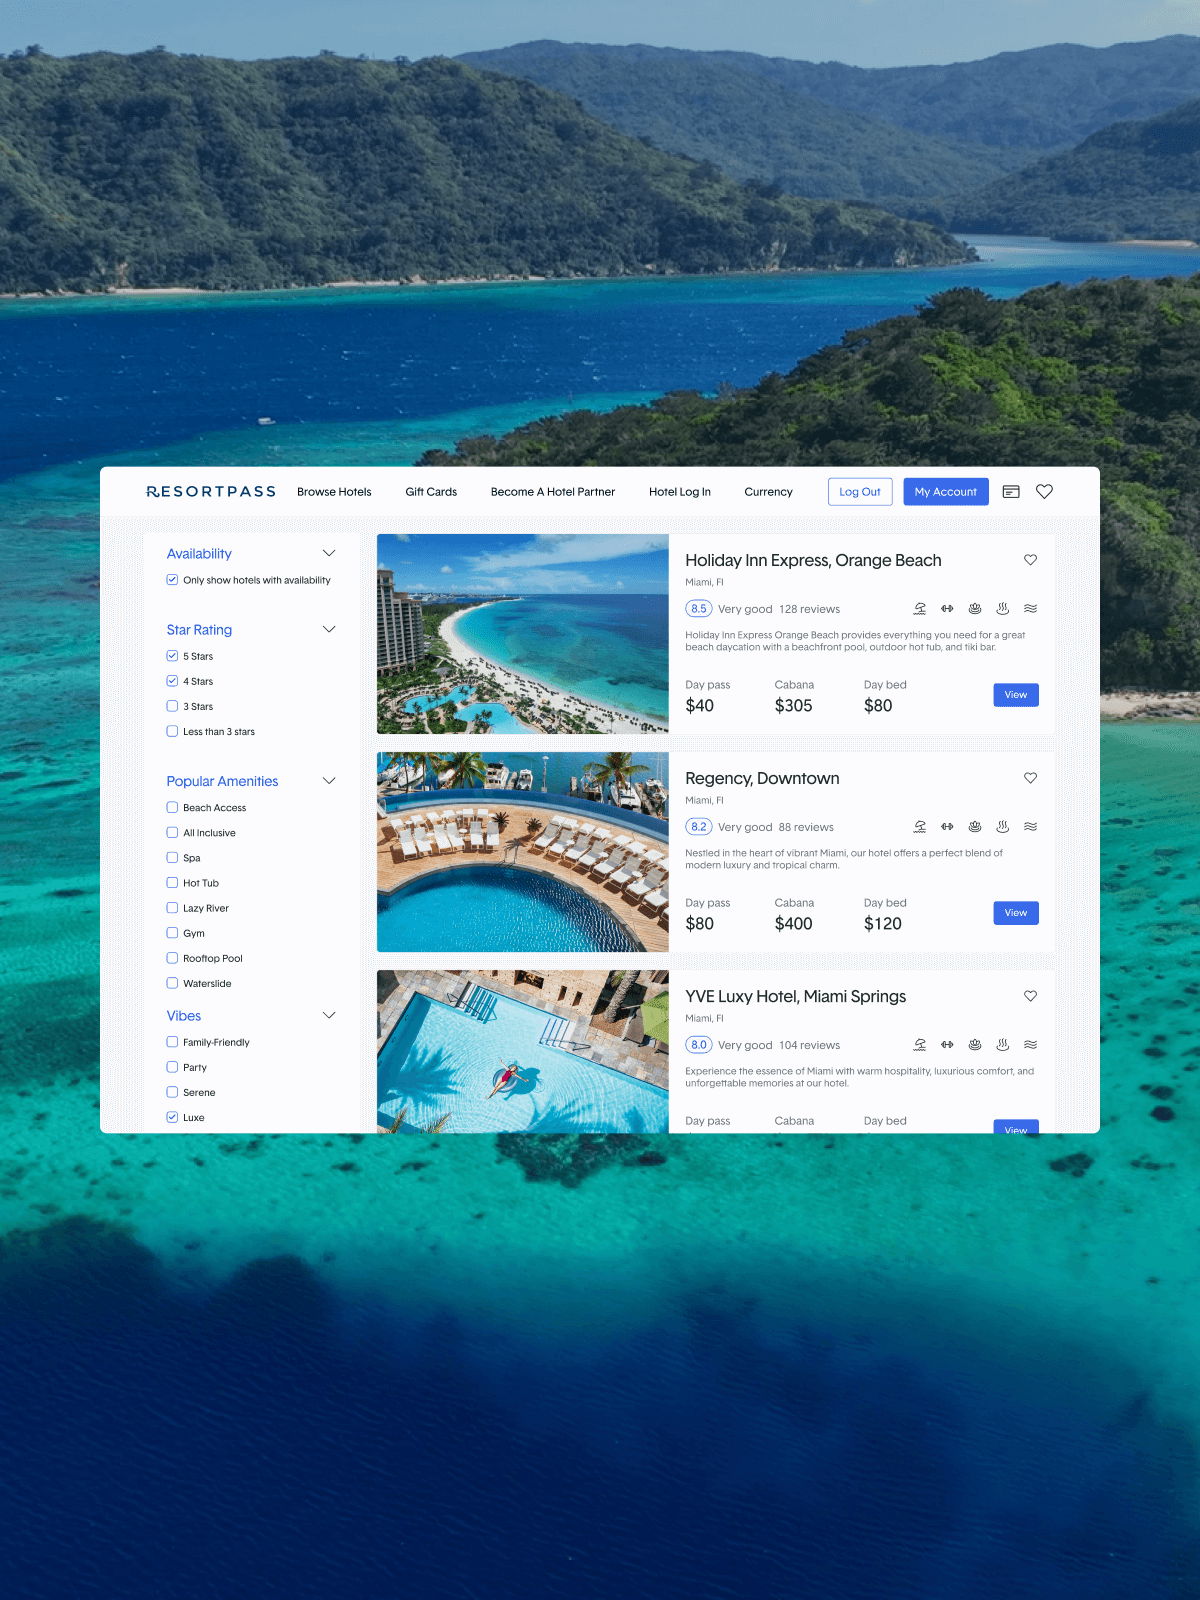Image resolution: width=1200 pixels, height=1600 pixels.
Task: Click gym dumbbell icon on YVE Luxy Hotel
Action: pos(947,1044)
